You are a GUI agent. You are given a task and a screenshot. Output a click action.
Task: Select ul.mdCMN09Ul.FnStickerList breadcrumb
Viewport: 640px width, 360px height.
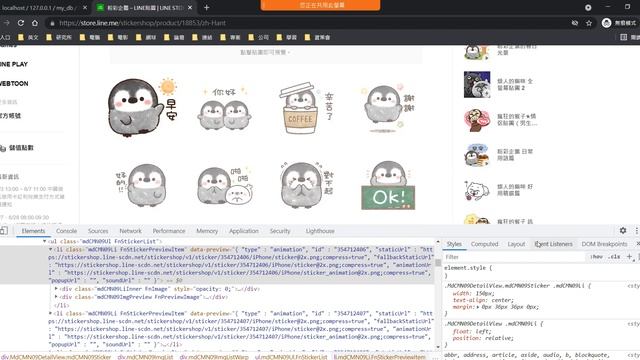point(291,357)
